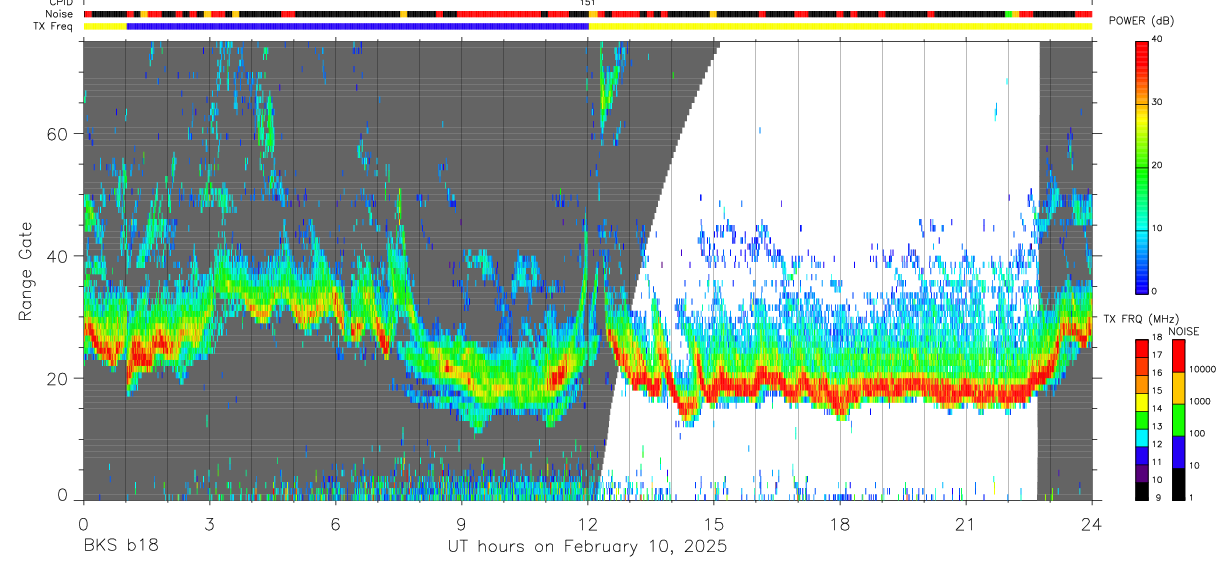Screen dimensions: 1228x567
Task: Click the Range Gate axis title
Action: point(26,272)
